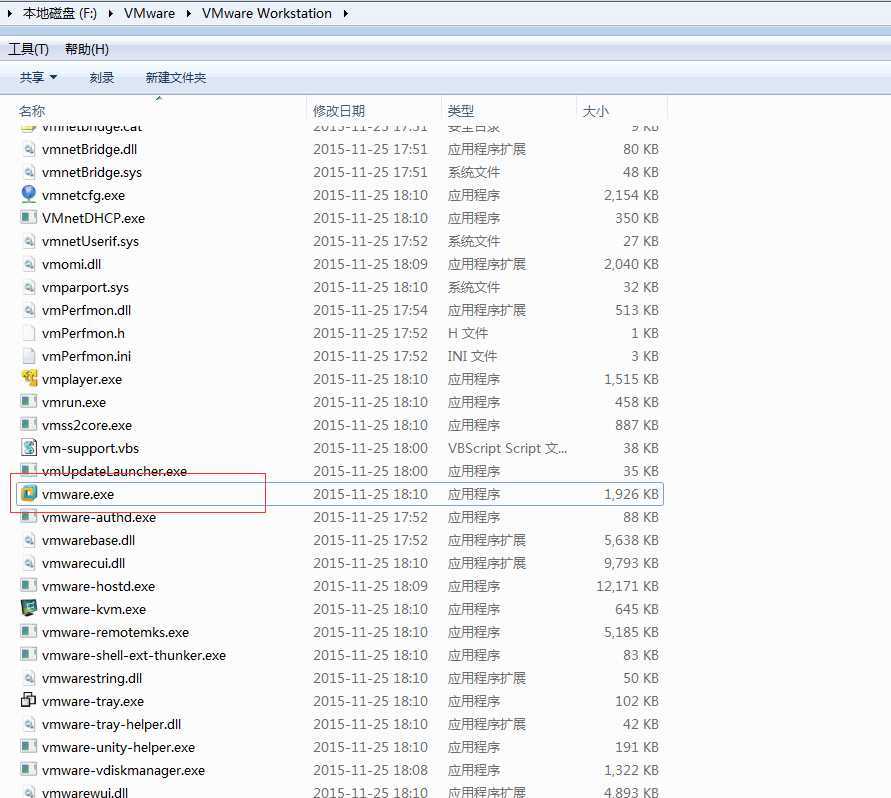Click the vmwarebase.dll file icon
The image size is (891, 798).
(x=29, y=540)
